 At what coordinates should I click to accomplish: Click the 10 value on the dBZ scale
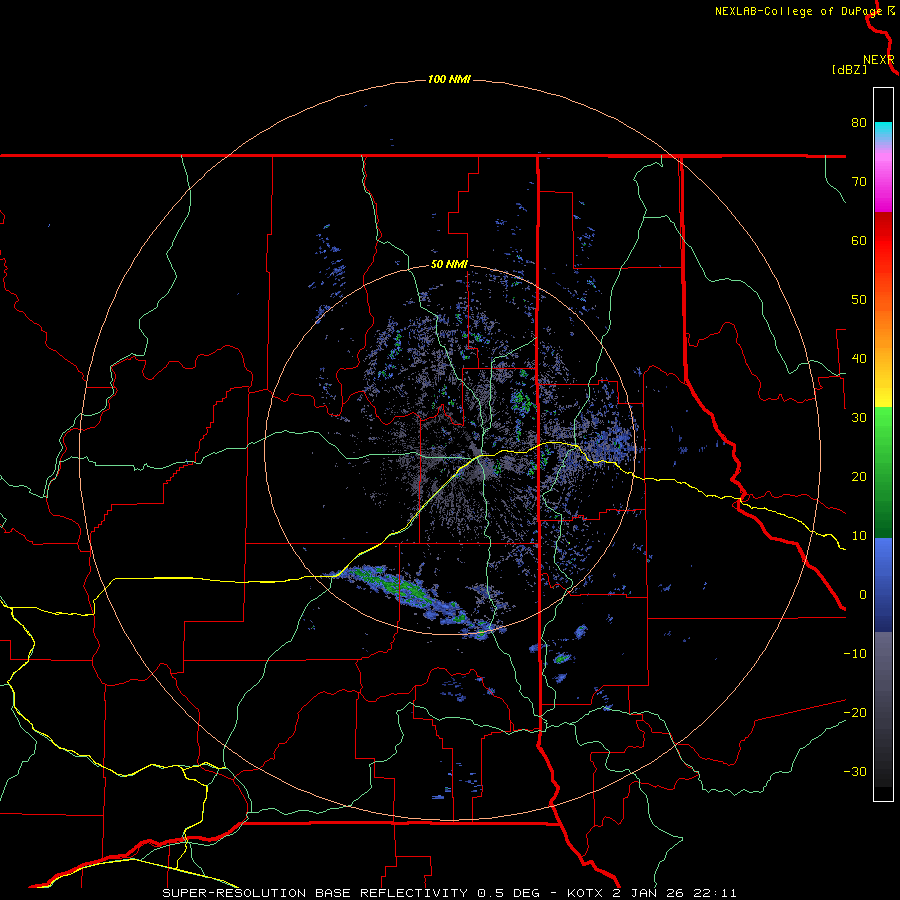click(x=859, y=536)
